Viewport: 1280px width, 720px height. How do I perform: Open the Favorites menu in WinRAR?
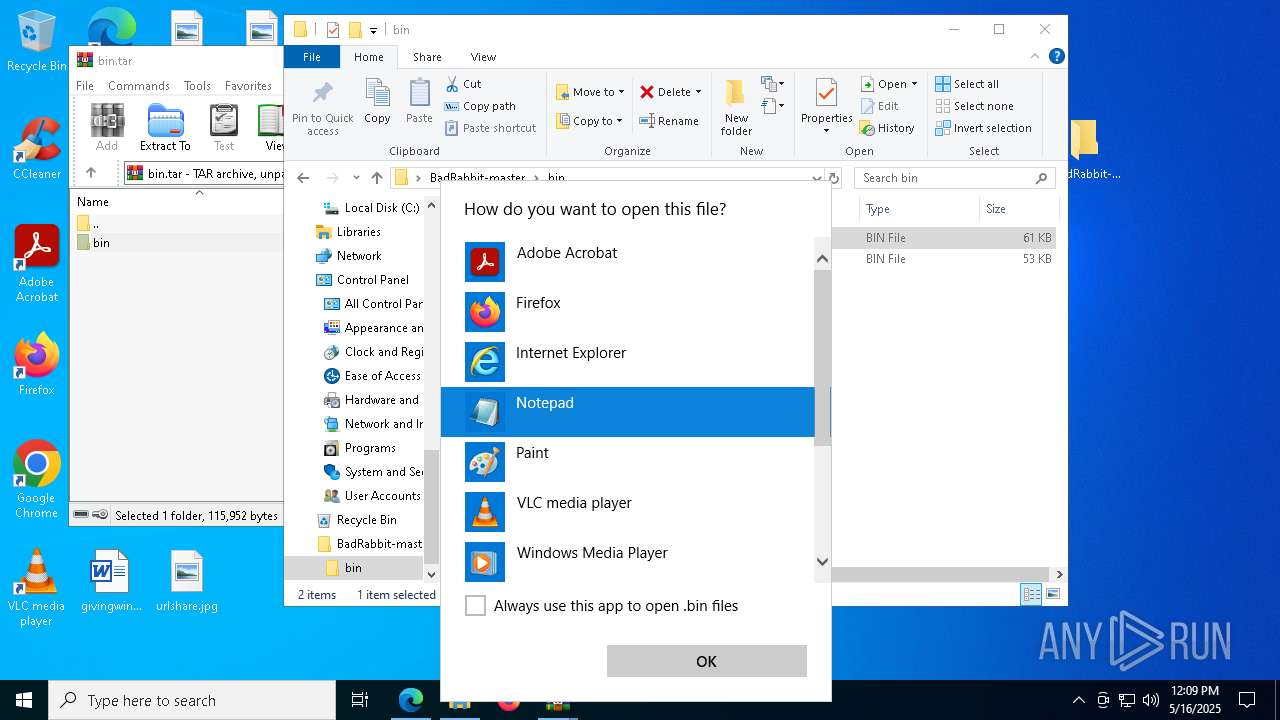pos(248,86)
